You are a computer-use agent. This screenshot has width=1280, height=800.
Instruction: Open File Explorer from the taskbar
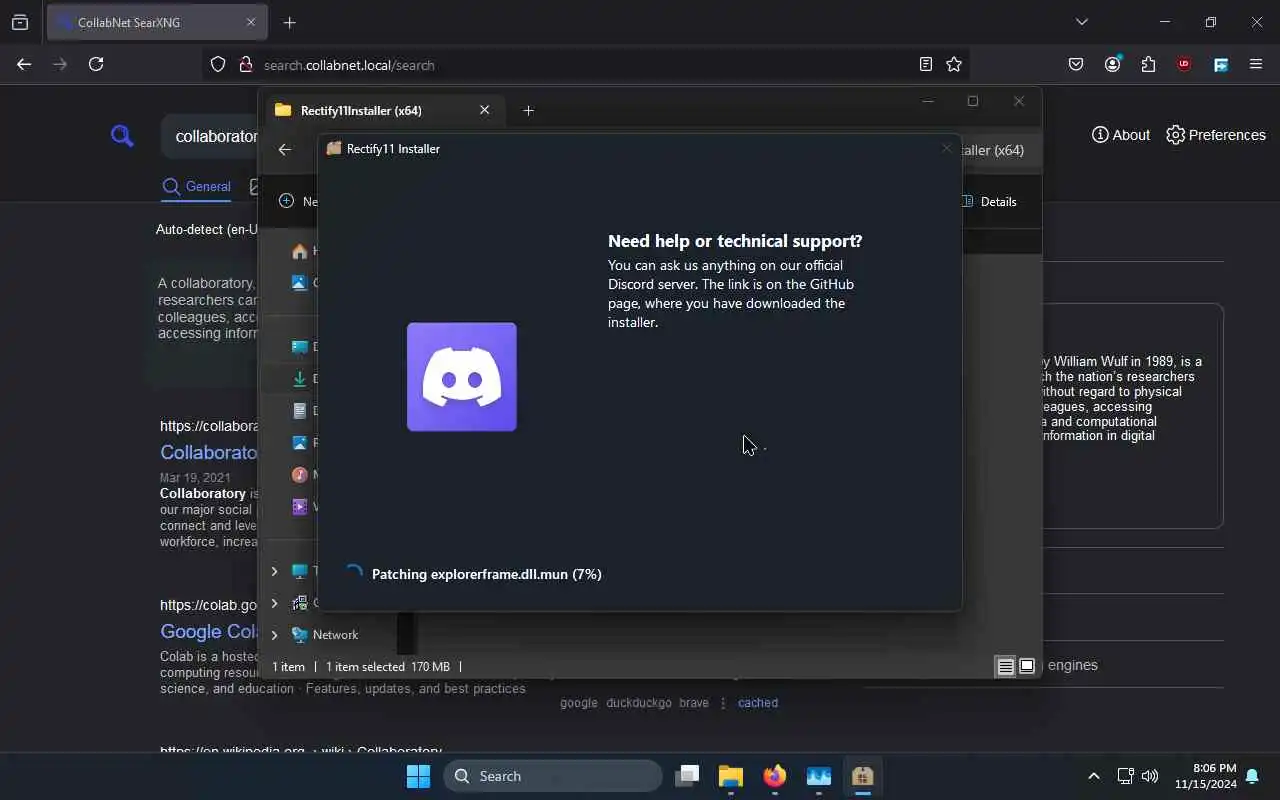(731, 776)
